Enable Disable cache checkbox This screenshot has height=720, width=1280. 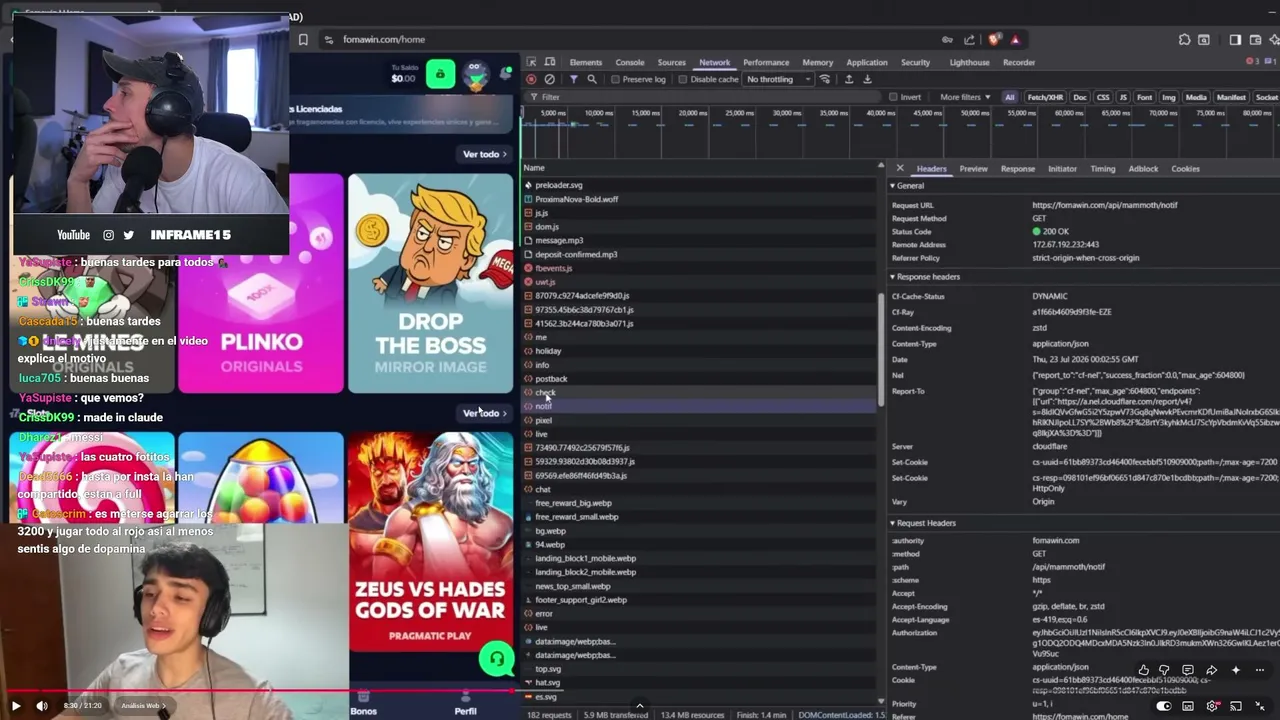point(683,79)
